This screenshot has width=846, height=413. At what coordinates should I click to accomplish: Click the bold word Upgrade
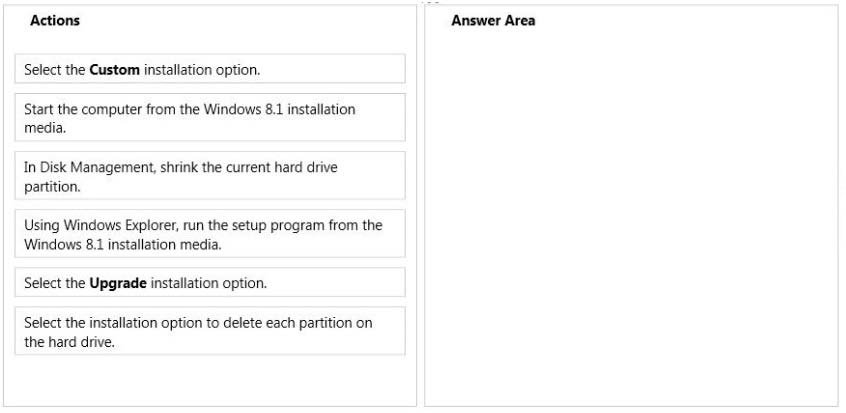click(118, 283)
